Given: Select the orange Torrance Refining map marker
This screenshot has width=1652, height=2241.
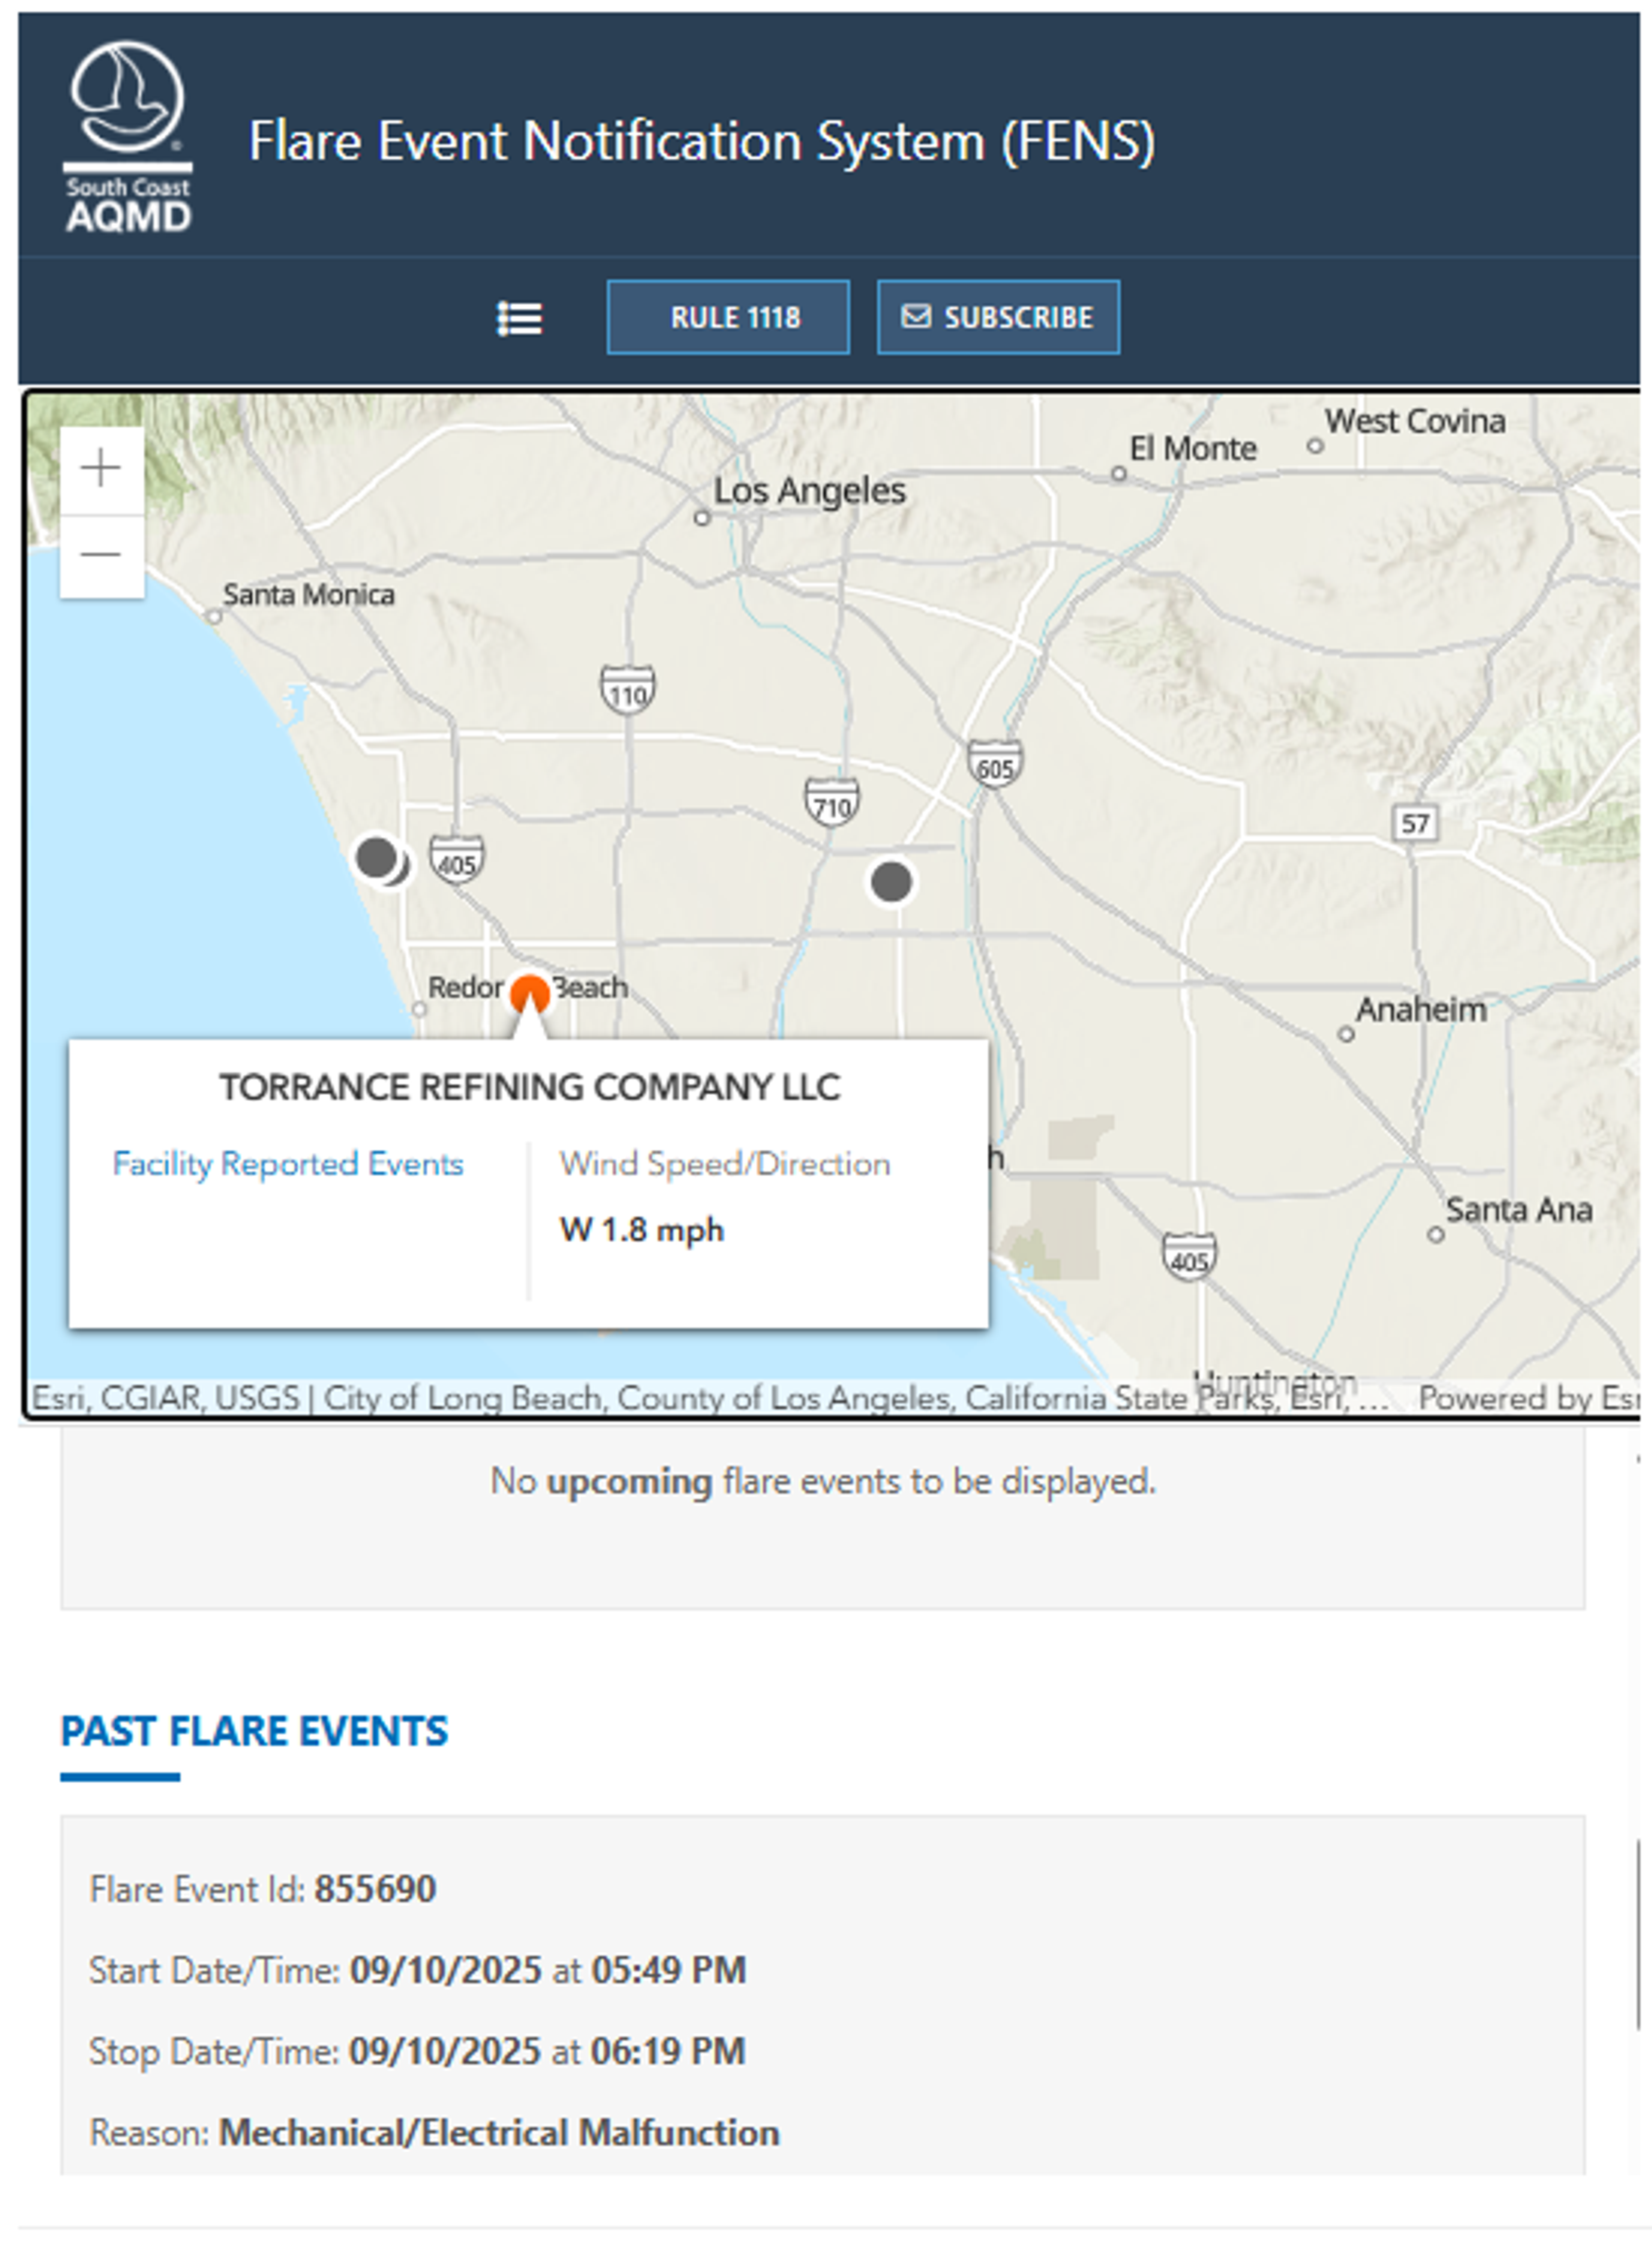Looking at the screenshot, I should click(x=529, y=994).
